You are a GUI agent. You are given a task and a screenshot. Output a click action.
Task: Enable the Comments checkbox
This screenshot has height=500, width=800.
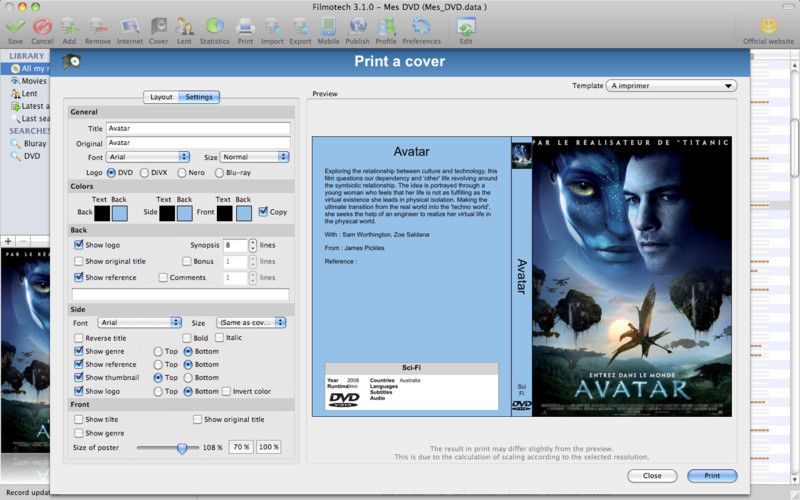click(x=163, y=278)
